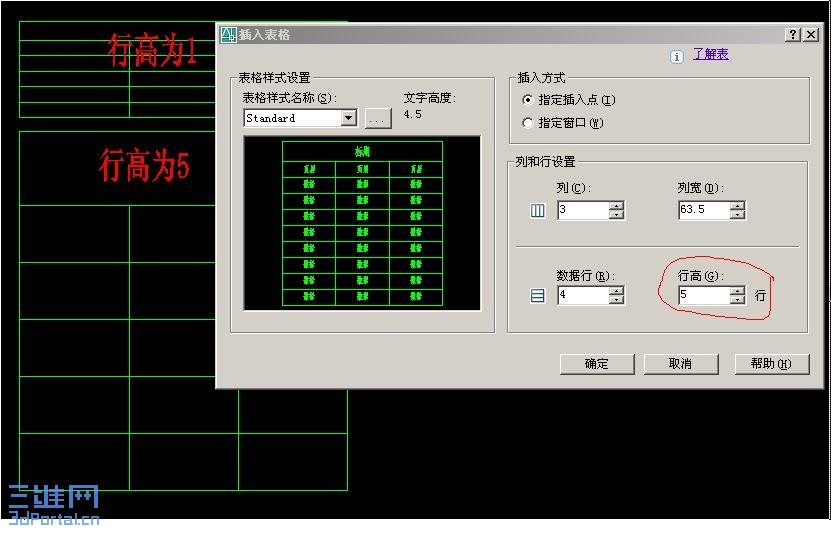Decrease the 行高 row height

[x=737, y=300]
